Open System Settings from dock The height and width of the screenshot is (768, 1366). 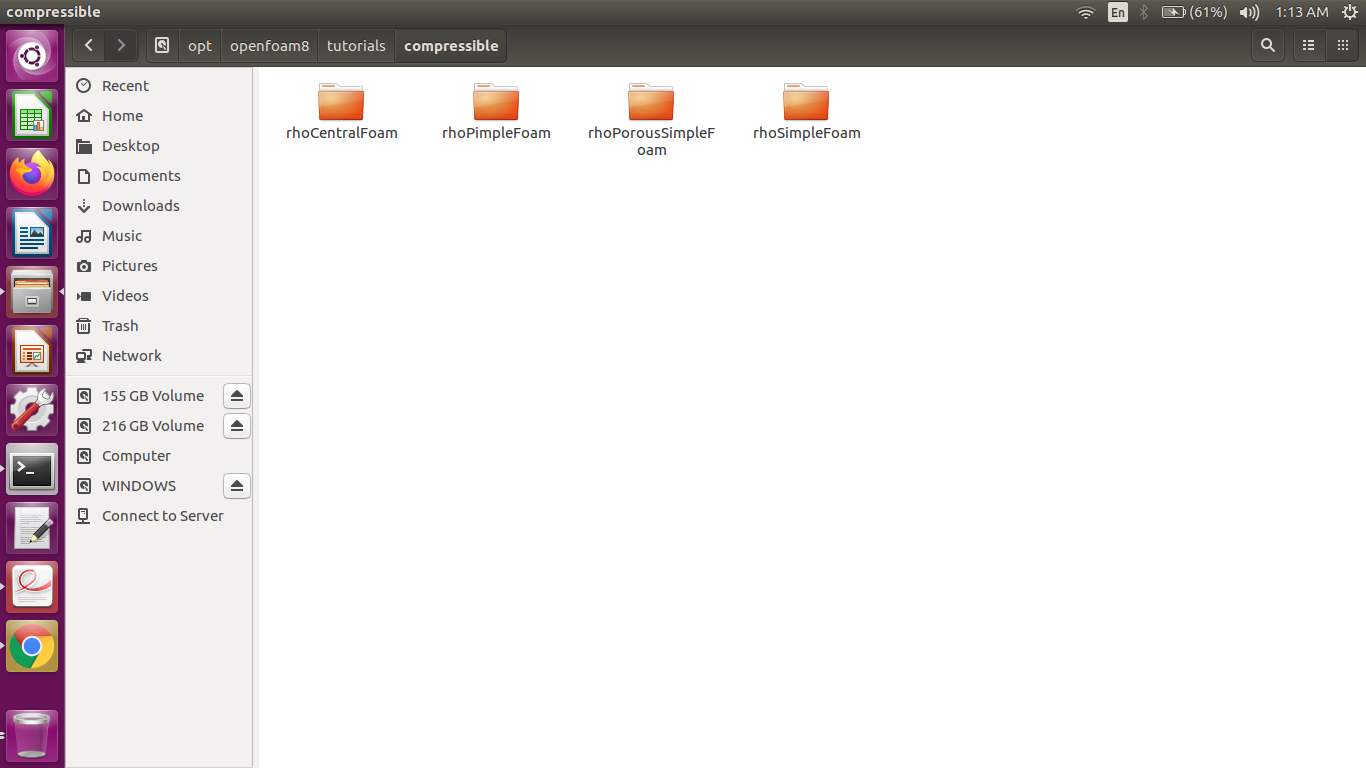[32, 411]
